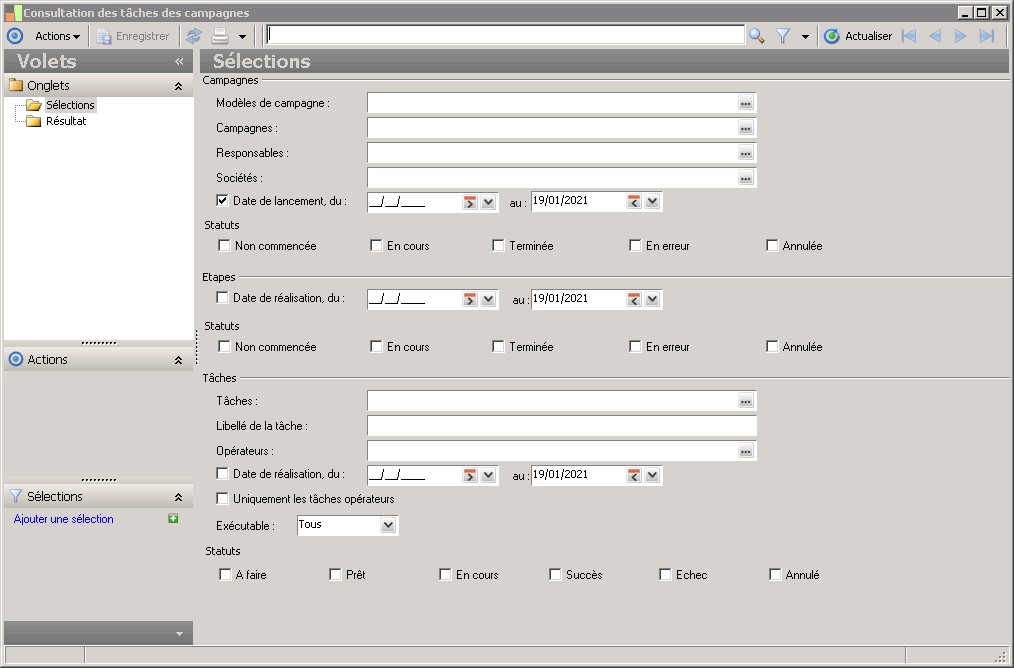The image size is (1014, 668).
Task: Open the Modèles de campagne browse button
Action: tap(745, 103)
